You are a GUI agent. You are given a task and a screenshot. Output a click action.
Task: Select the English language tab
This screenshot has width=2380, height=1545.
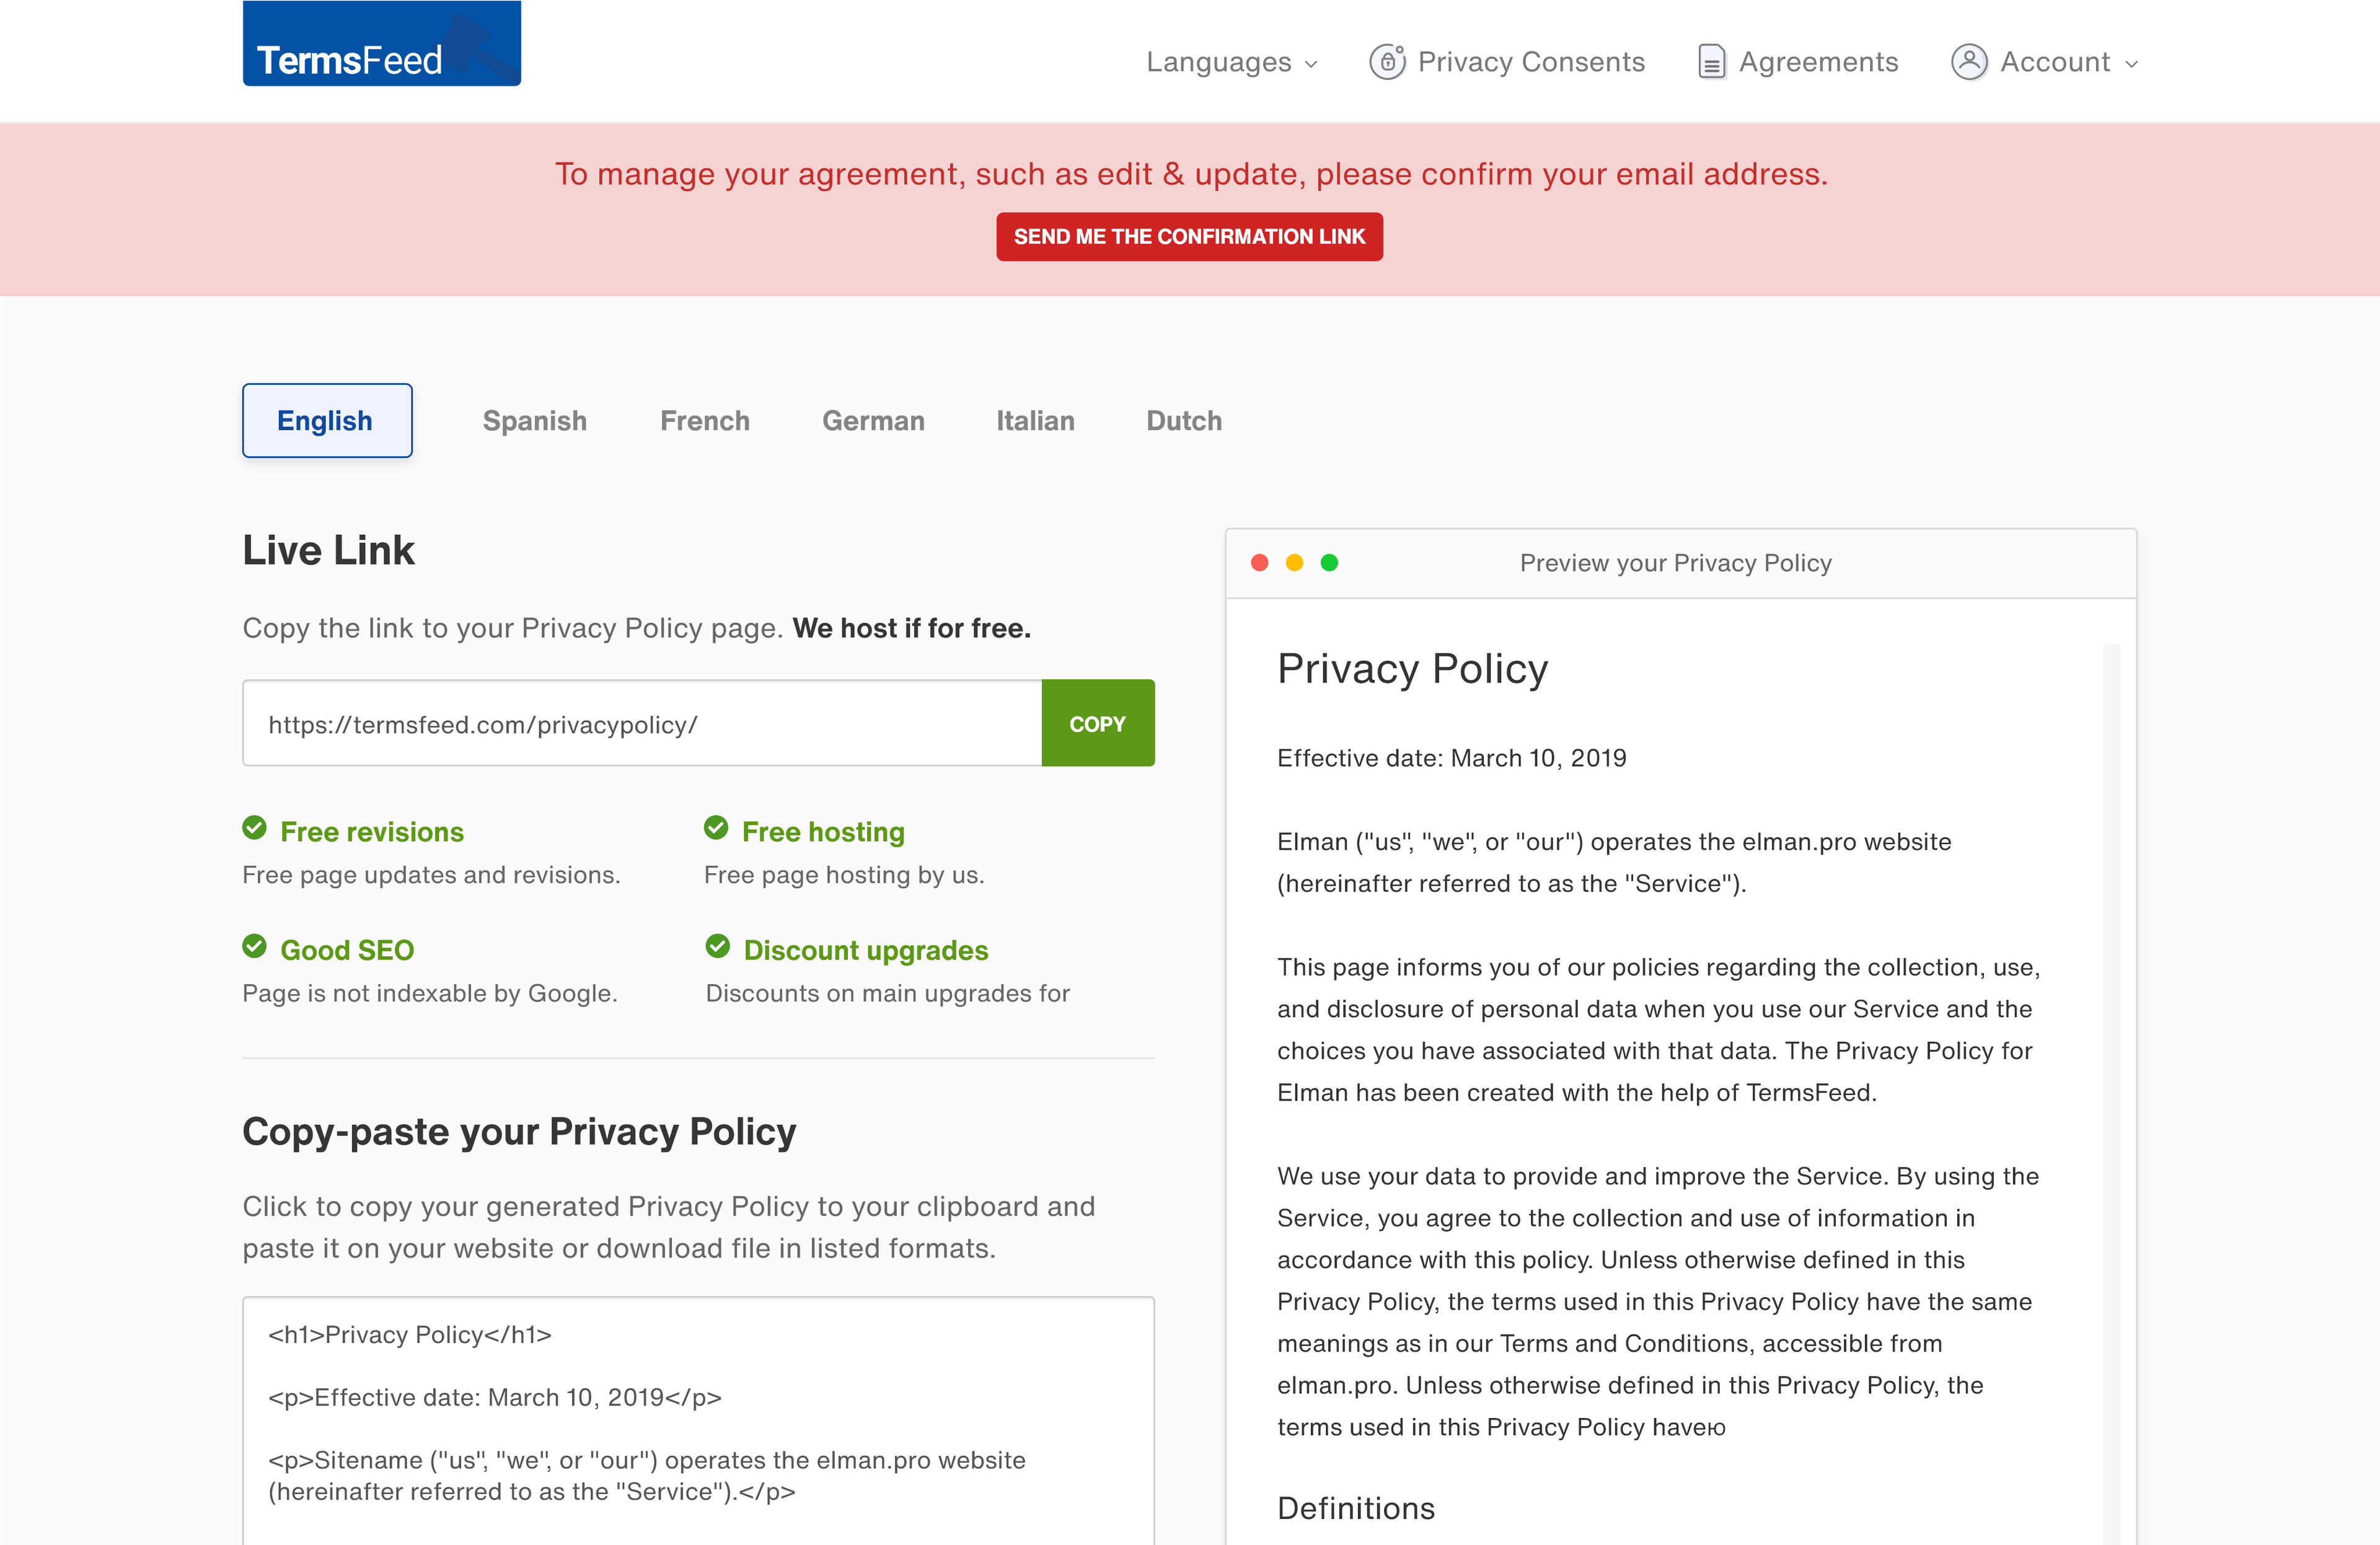pos(327,421)
